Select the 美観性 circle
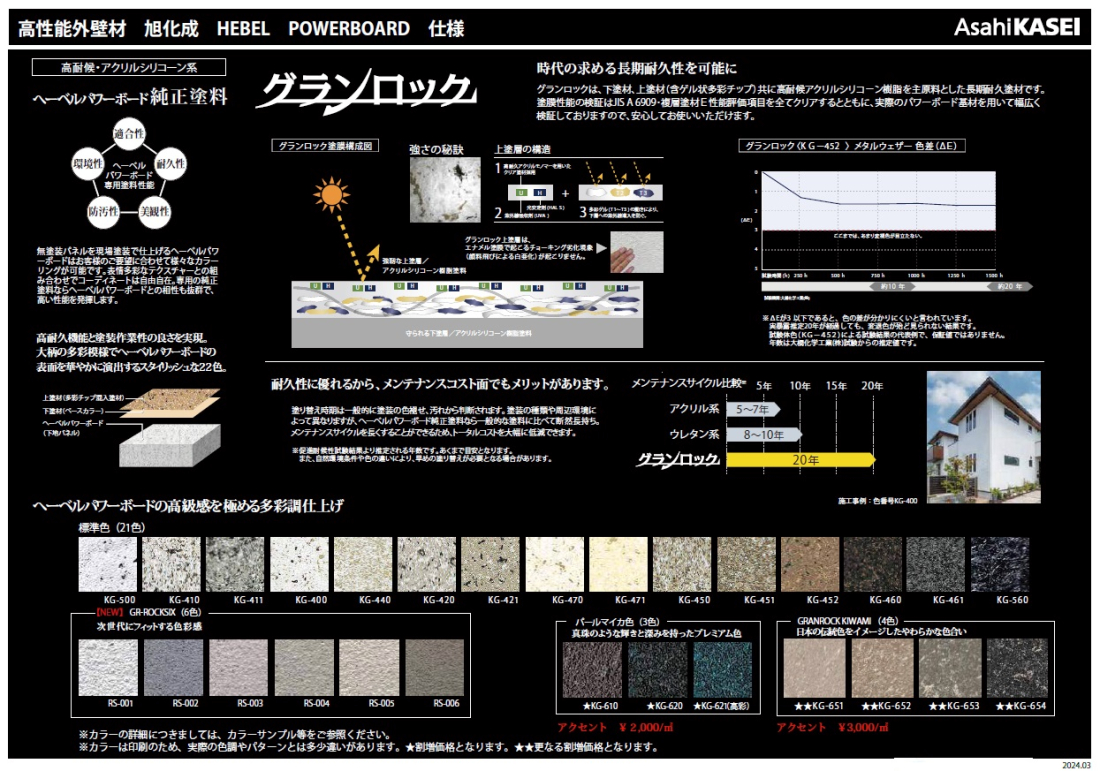The image size is (1100, 771). click(x=154, y=212)
